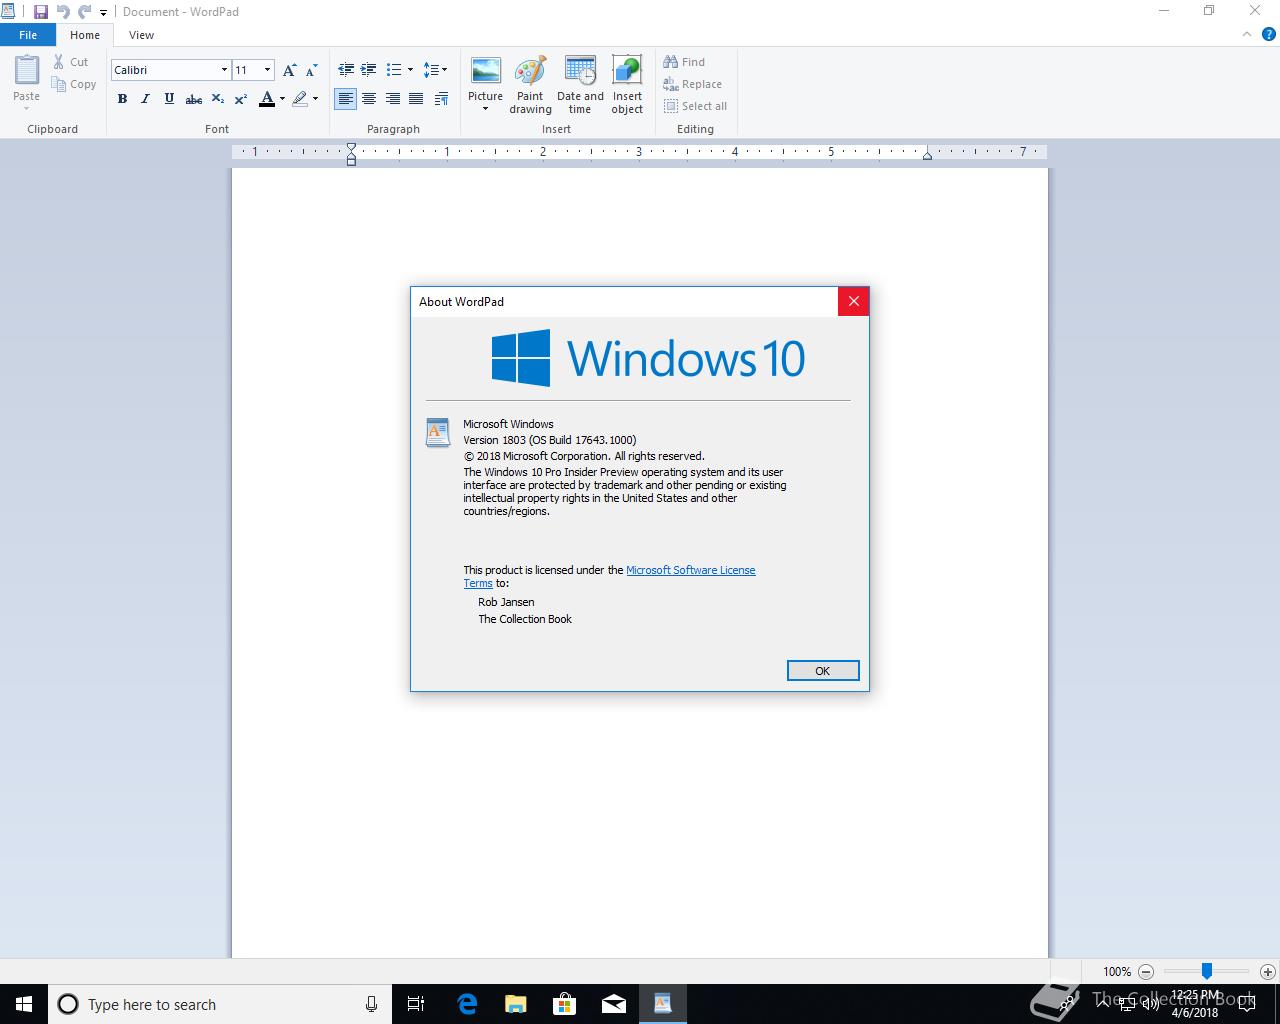The image size is (1280, 1024).
Task: Click the Undo arrow in title bar
Action: click(x=64, y=12)
